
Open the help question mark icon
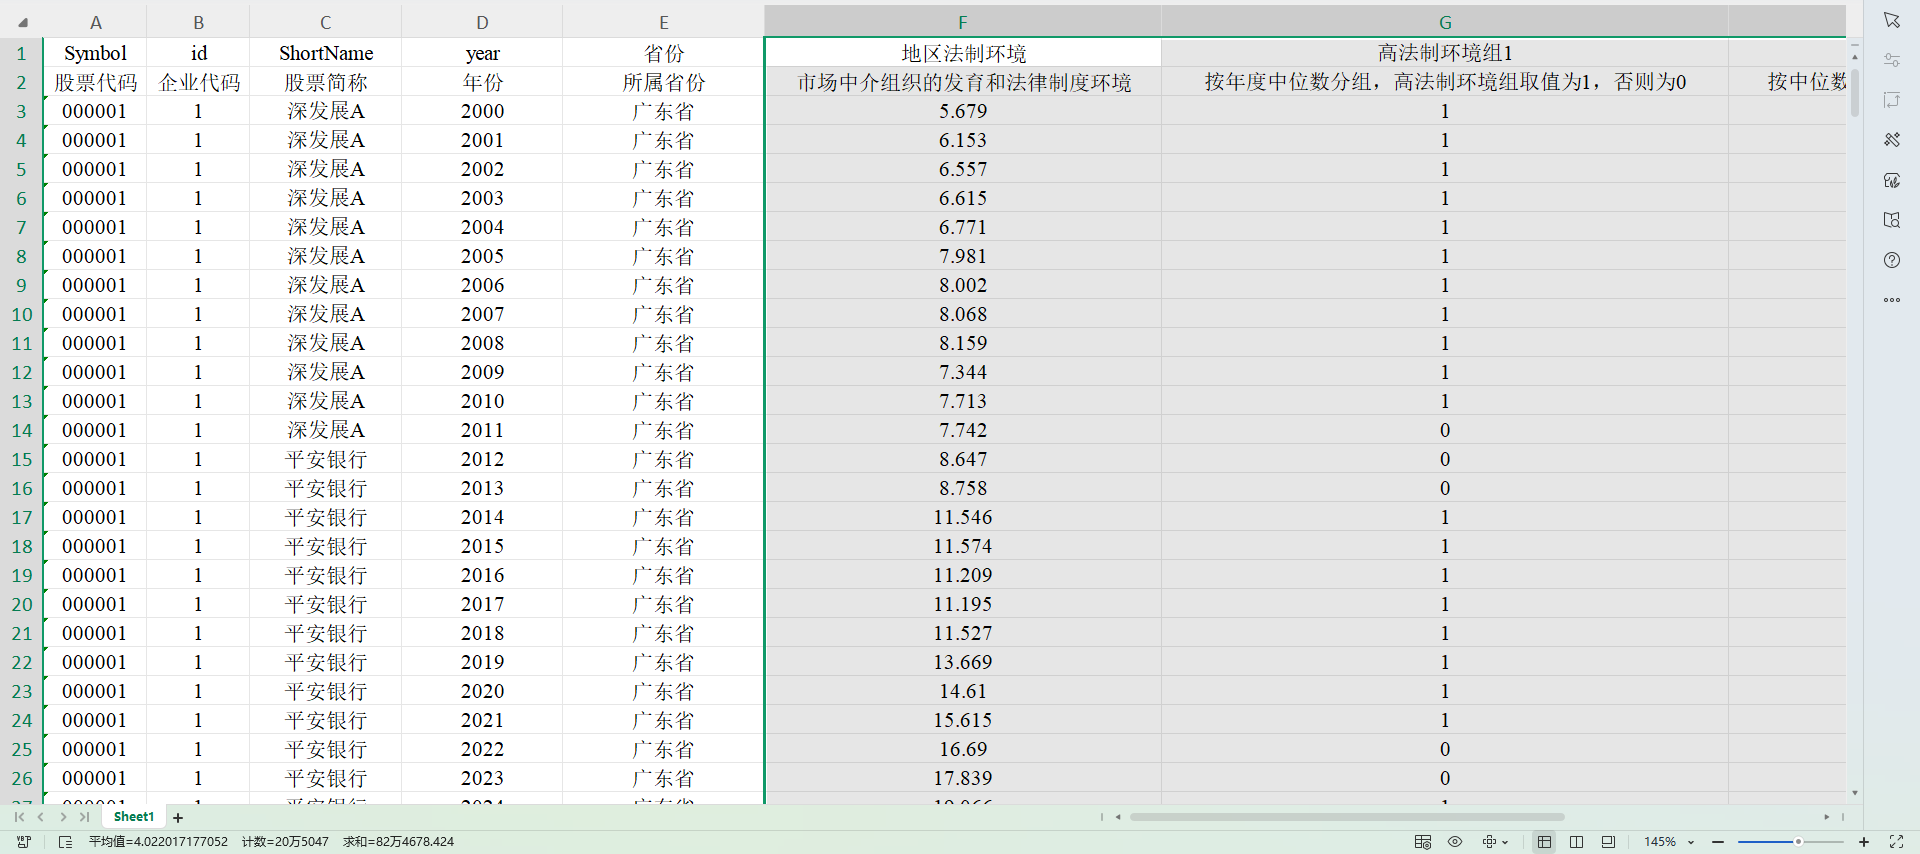(1891, 260)
